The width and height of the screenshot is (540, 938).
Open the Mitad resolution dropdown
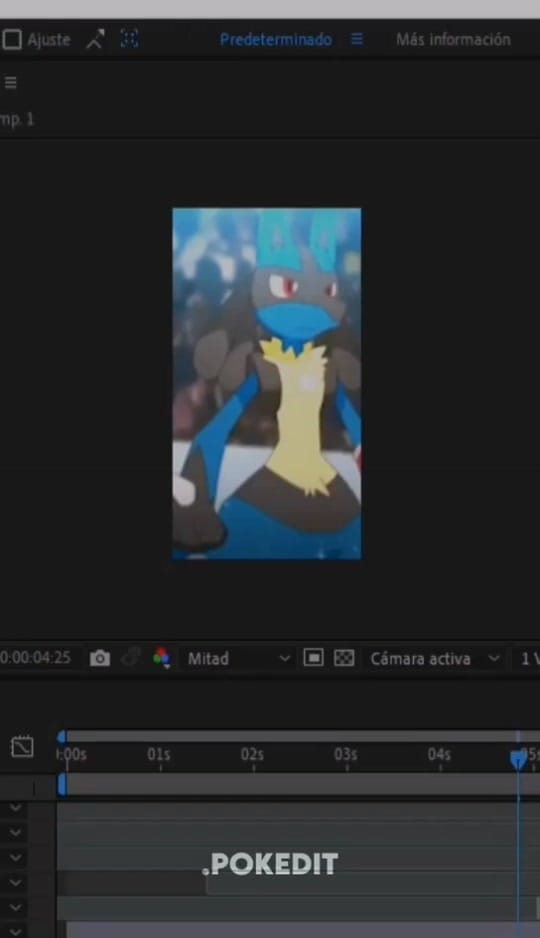tap(238, 659)
